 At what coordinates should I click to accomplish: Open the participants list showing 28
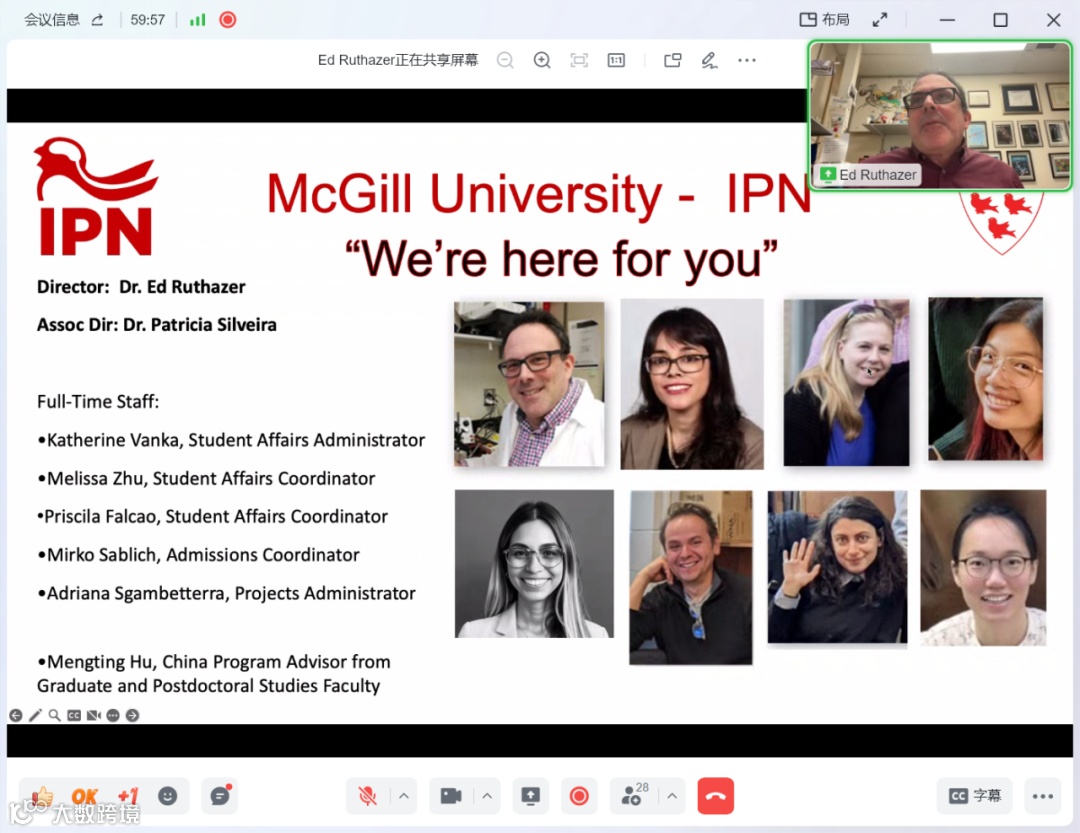pyautogui.click(x=634, y=795)
